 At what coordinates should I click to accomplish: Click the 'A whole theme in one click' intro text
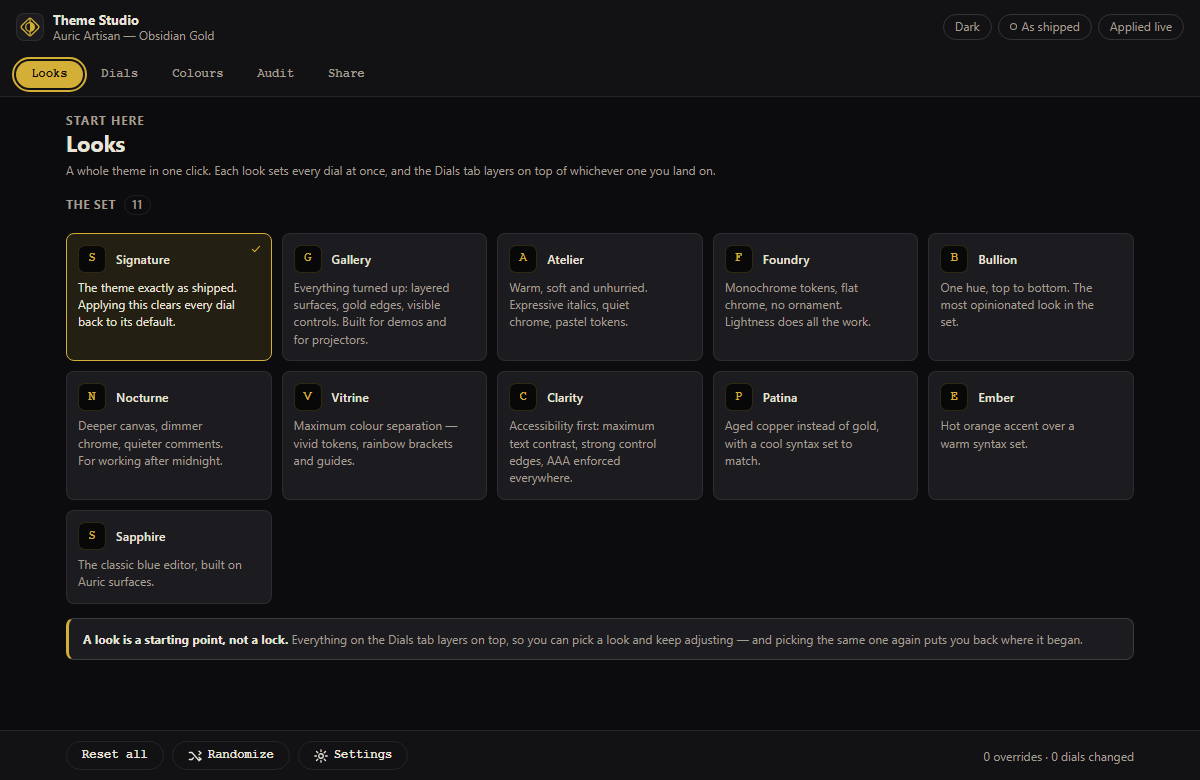[391, 171]
